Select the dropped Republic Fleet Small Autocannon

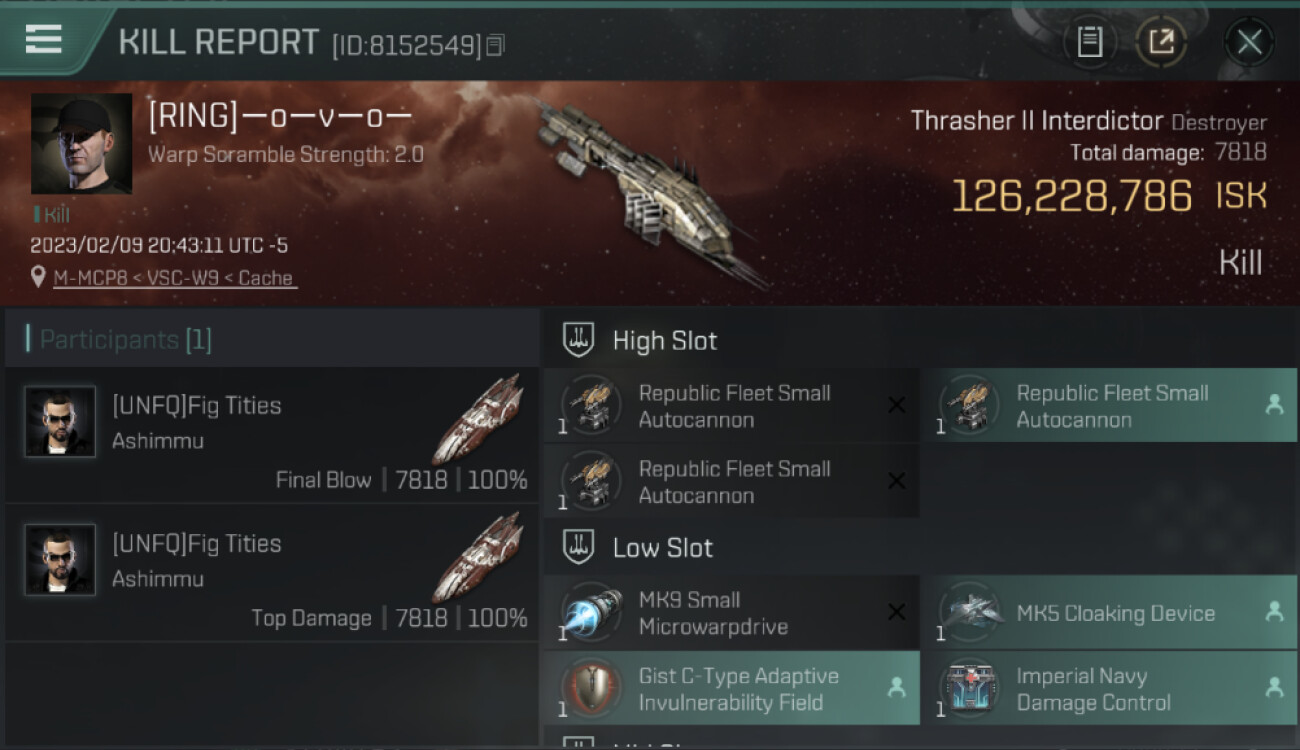click(x=1109, y=406)
